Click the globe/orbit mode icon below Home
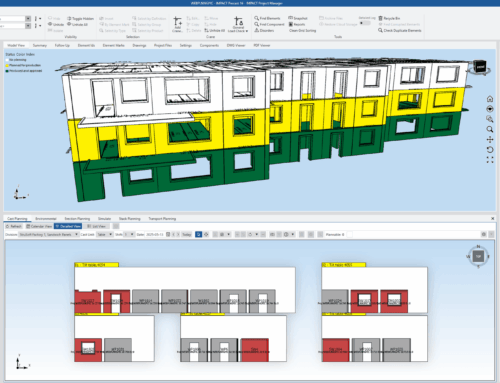Viewport: 500px width, 383px height. click(490, 109)
